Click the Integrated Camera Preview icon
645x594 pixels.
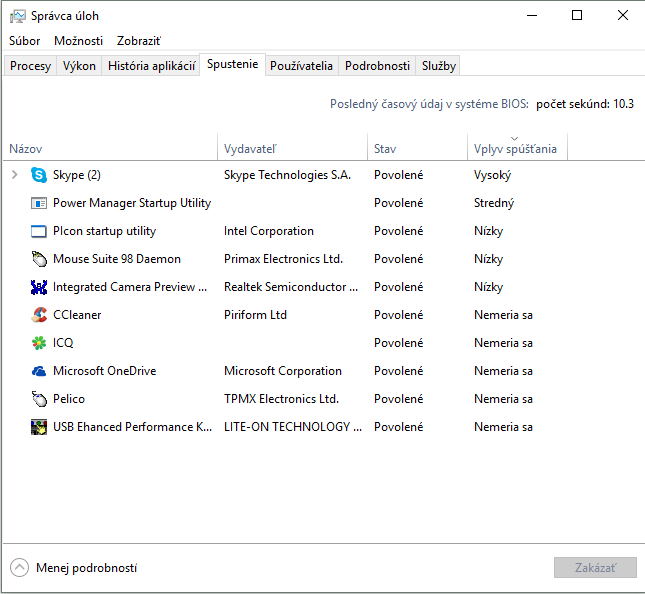(39, 287)
